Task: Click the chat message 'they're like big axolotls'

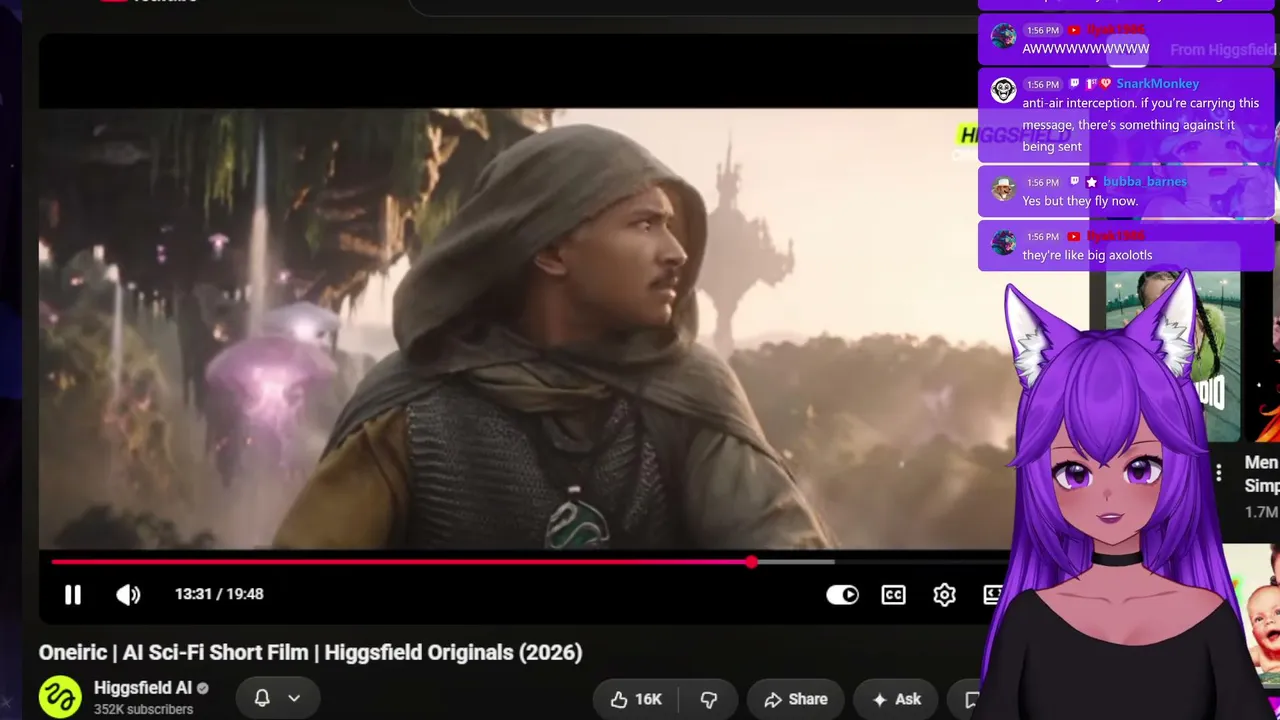Action: (x=1087, y=255)
